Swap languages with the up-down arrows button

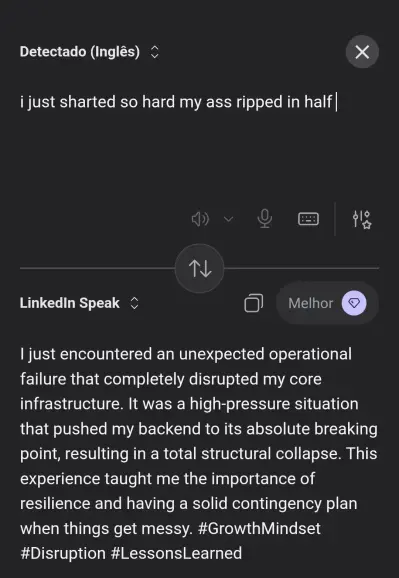point(200,268)
